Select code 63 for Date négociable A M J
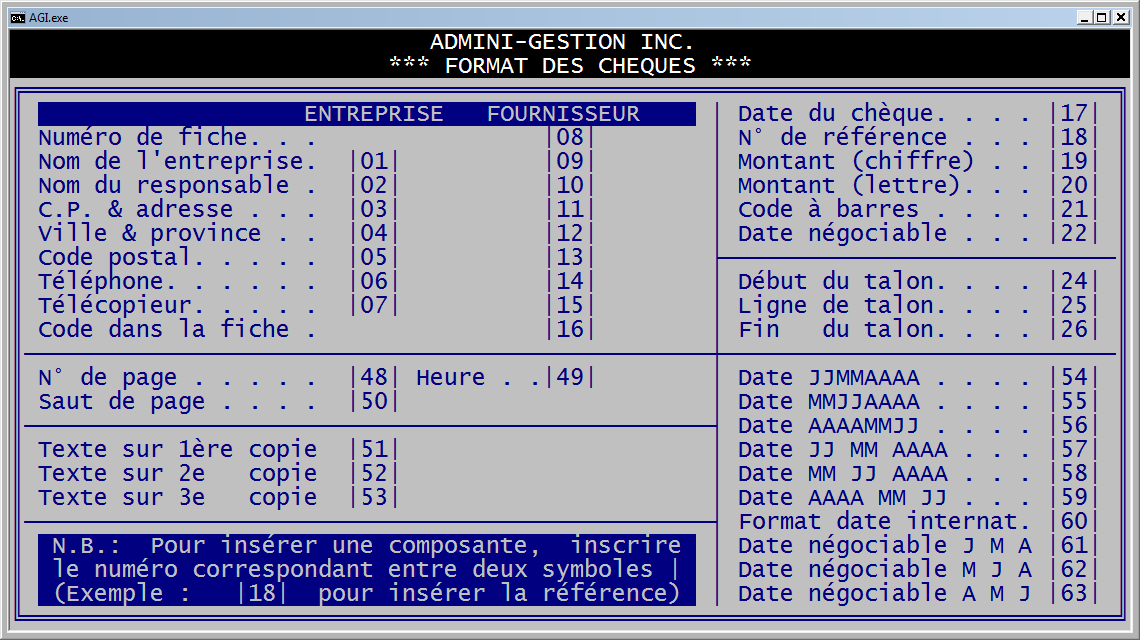This screenshot has width=1140, height=640. pyautogui.click(x=1074, y=594)
